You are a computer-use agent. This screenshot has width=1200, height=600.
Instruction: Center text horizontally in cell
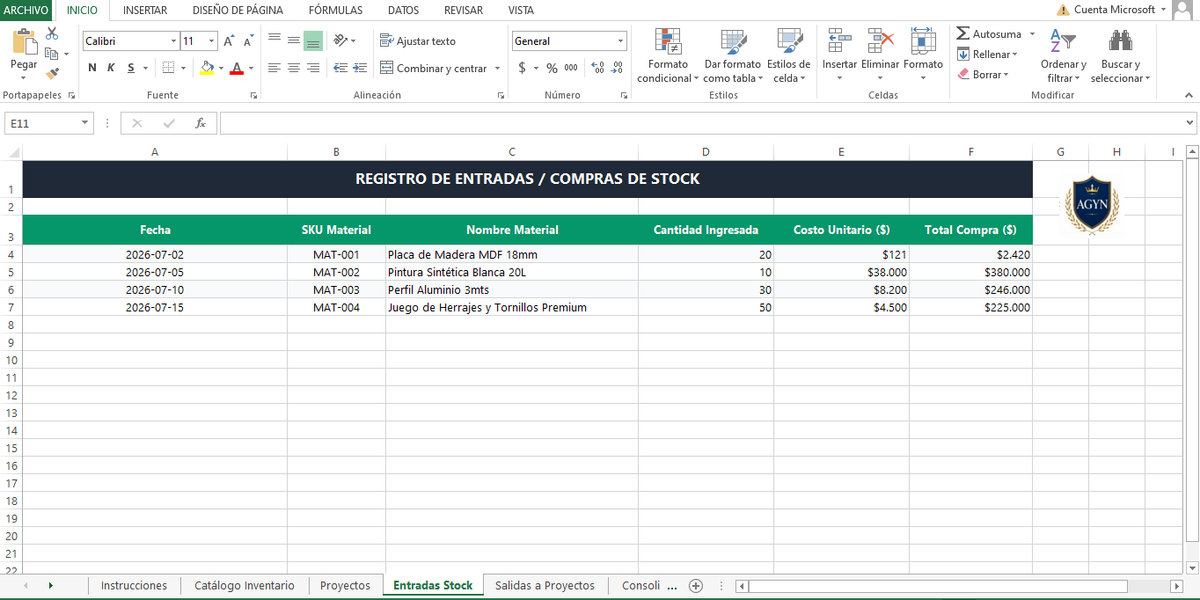click(294, 68)
